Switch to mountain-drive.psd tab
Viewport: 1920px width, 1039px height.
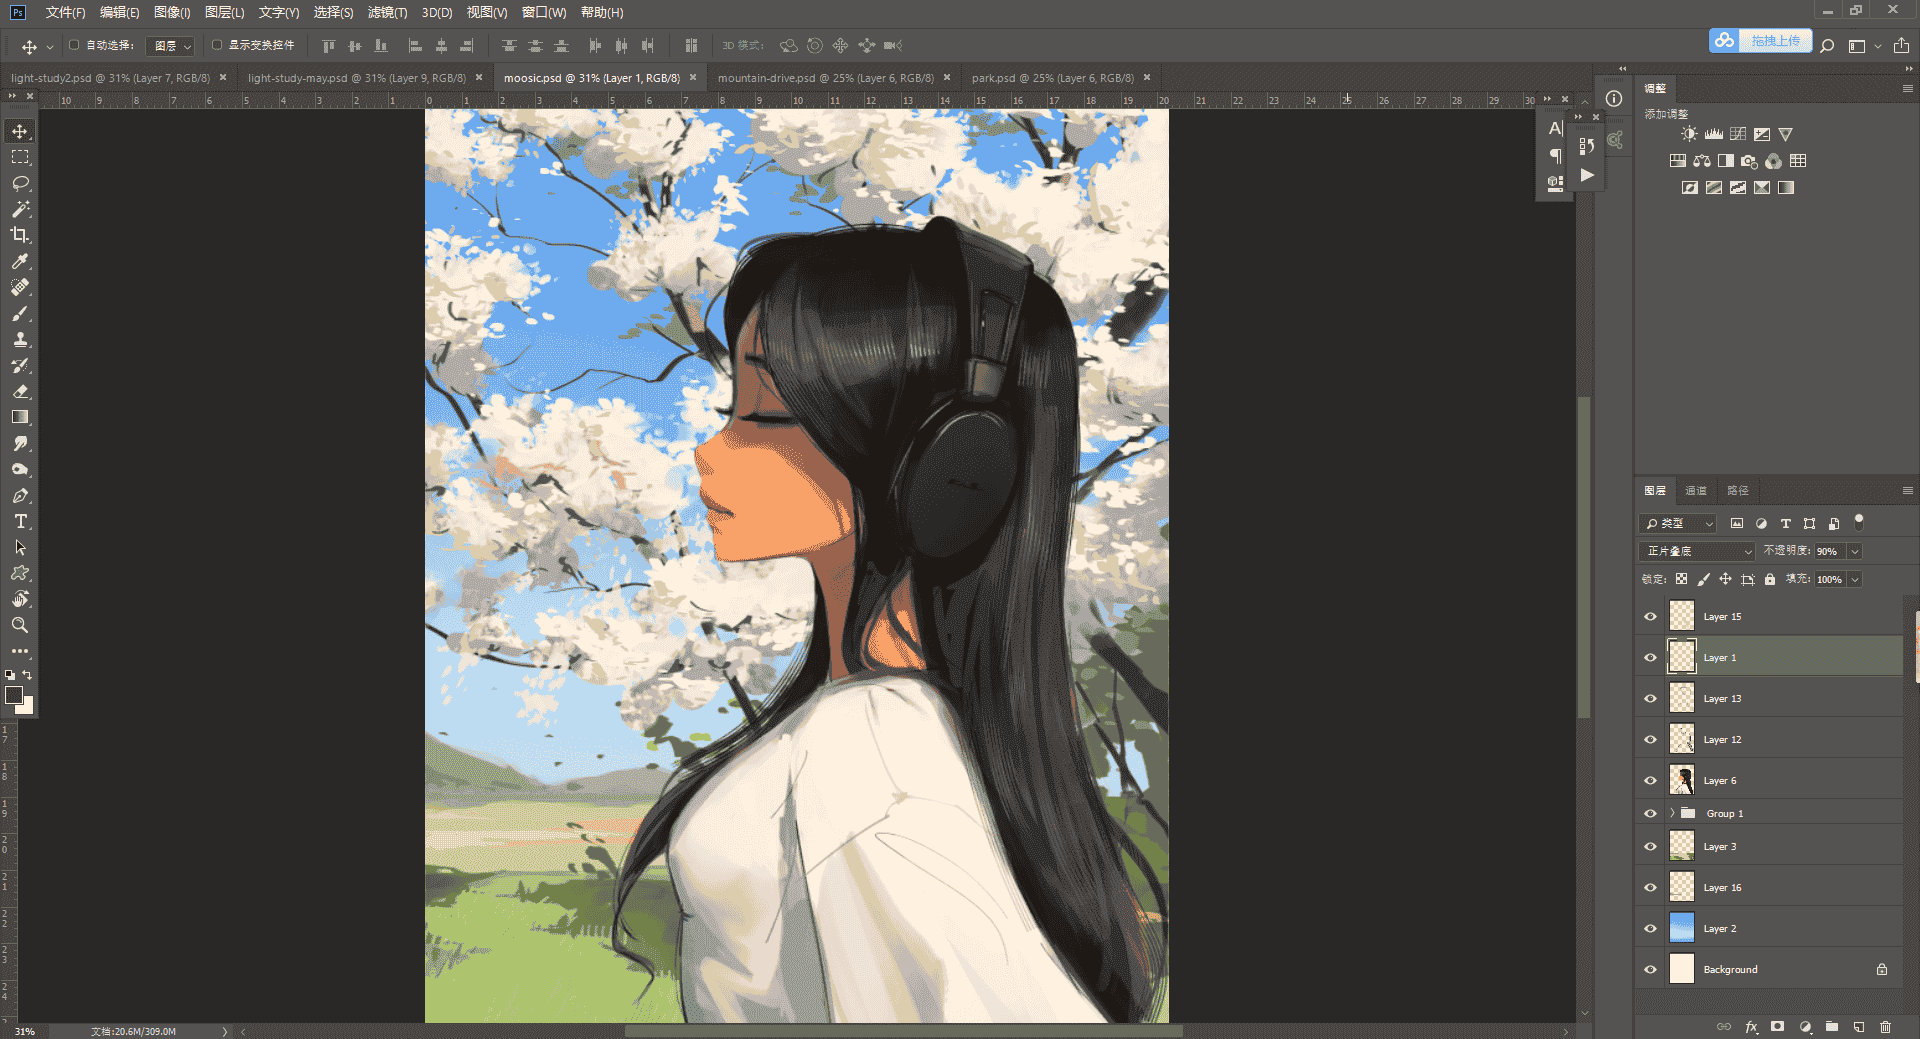826,78
